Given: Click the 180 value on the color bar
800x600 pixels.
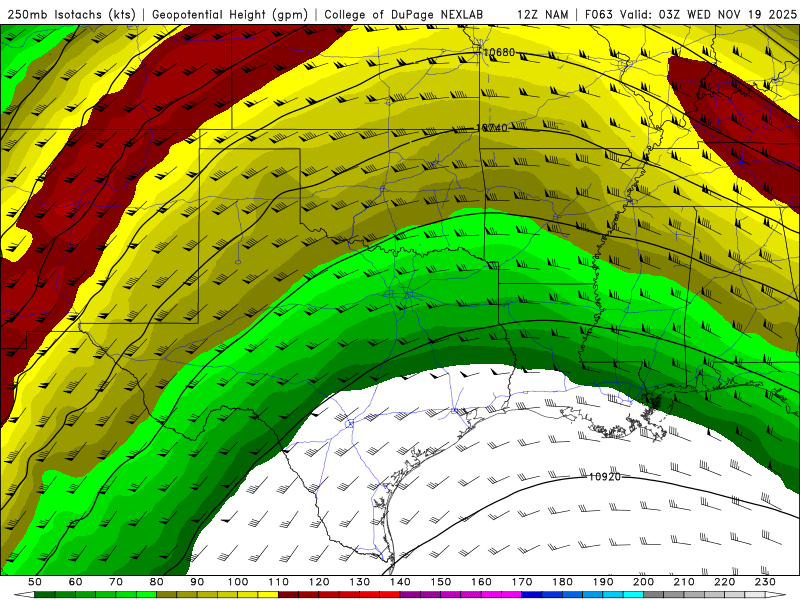Looking at the screenshot, I should pos(562,582).
